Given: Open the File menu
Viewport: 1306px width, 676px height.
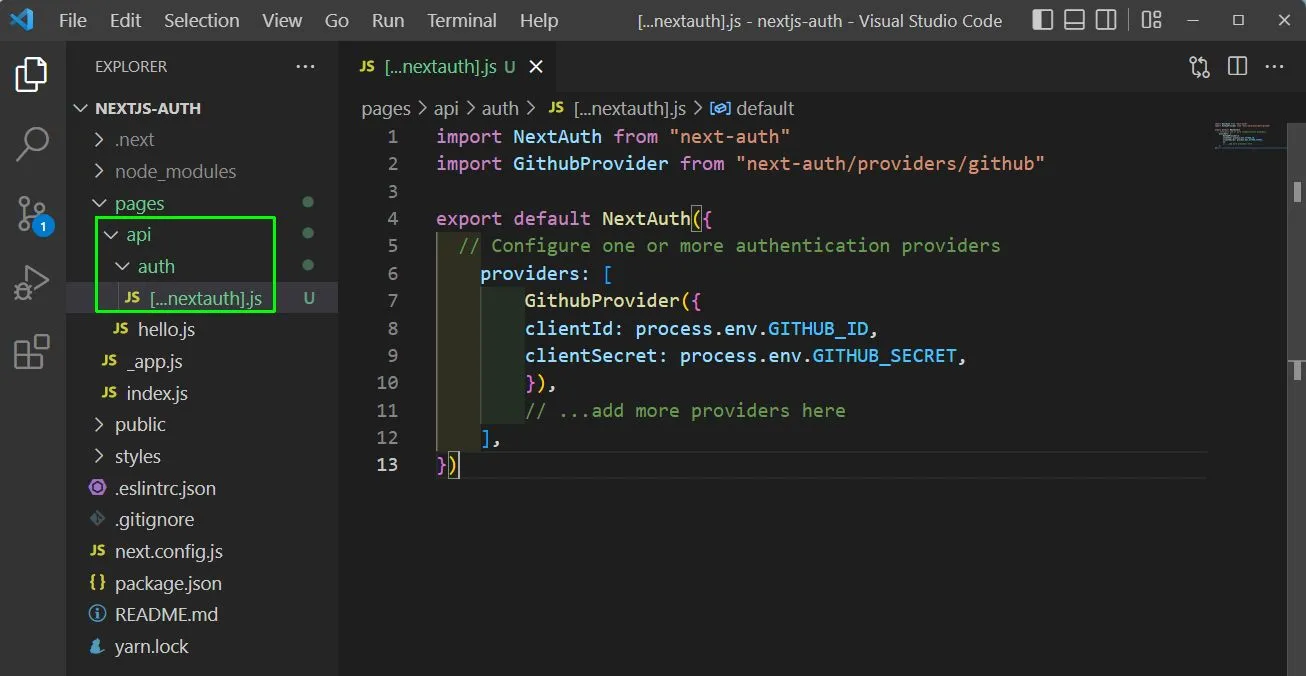Looking at the screenshot, I should coord(73,20).
